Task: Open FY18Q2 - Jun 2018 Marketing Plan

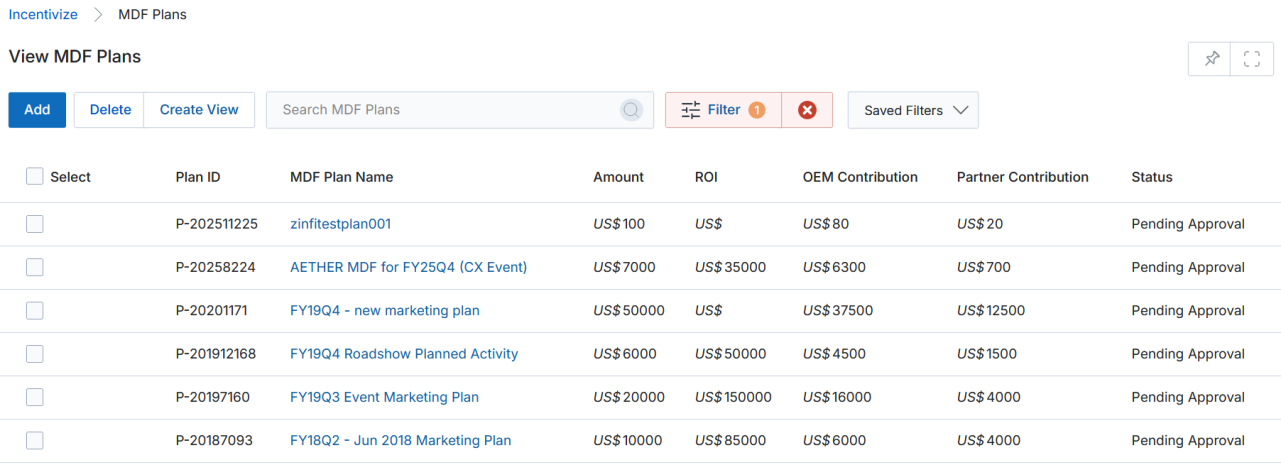Action: coord(400,440)
